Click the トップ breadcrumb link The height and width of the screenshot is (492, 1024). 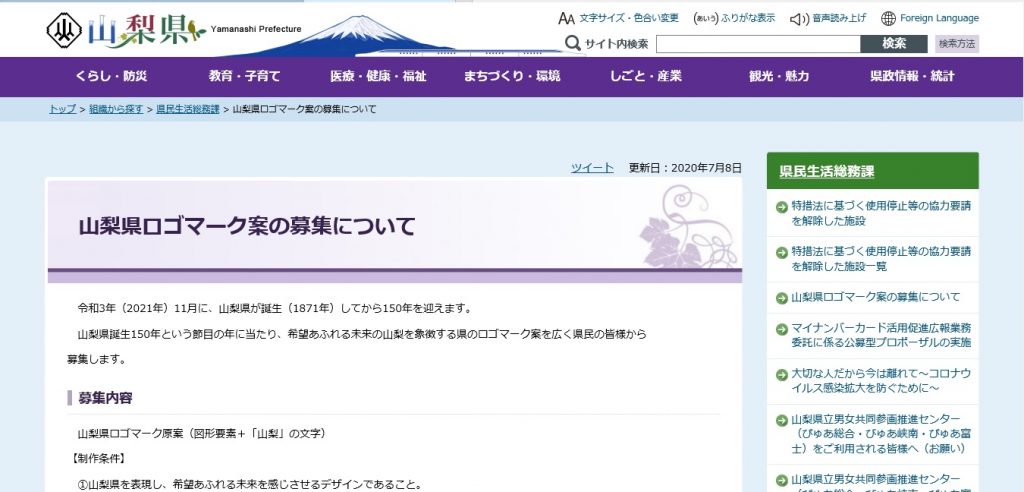63,109
